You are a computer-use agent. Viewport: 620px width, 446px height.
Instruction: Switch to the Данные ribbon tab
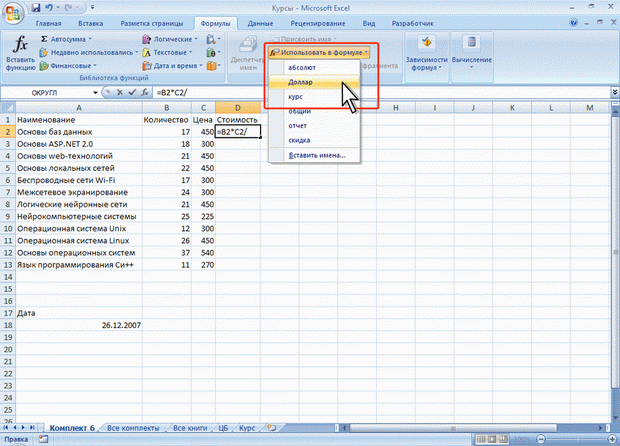click(260, 21)
